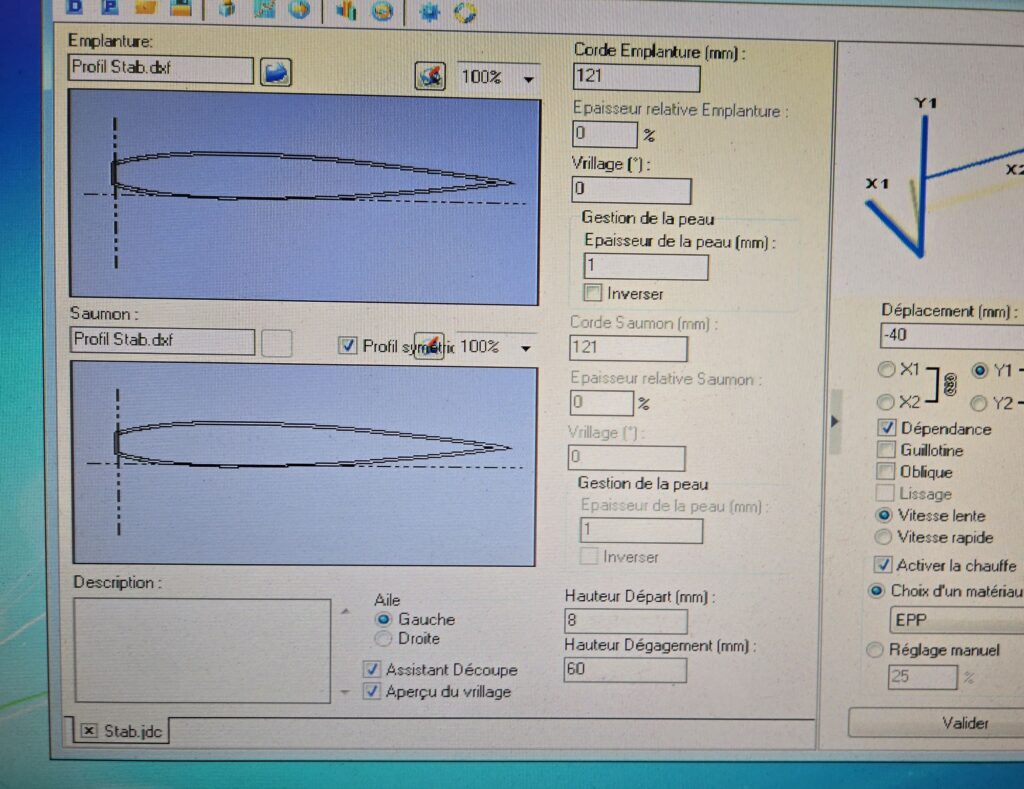
Task: Select the Stab.jdc tab
Action: tap(125, 731)
